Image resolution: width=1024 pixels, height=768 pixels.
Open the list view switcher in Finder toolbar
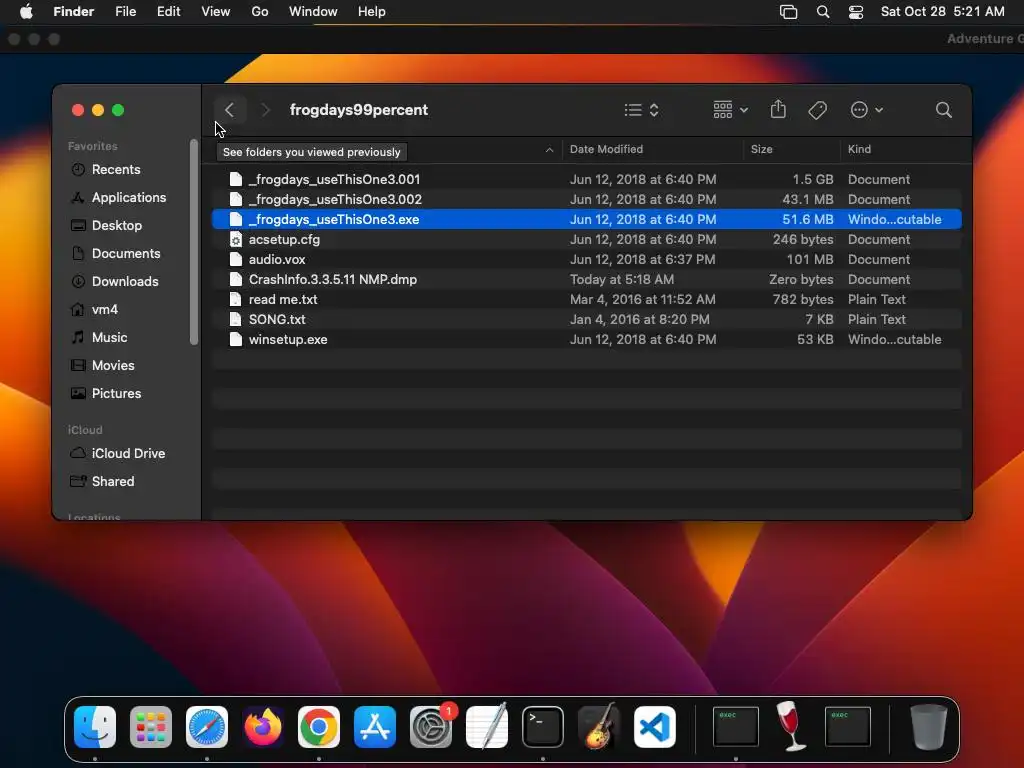[641, 110]
